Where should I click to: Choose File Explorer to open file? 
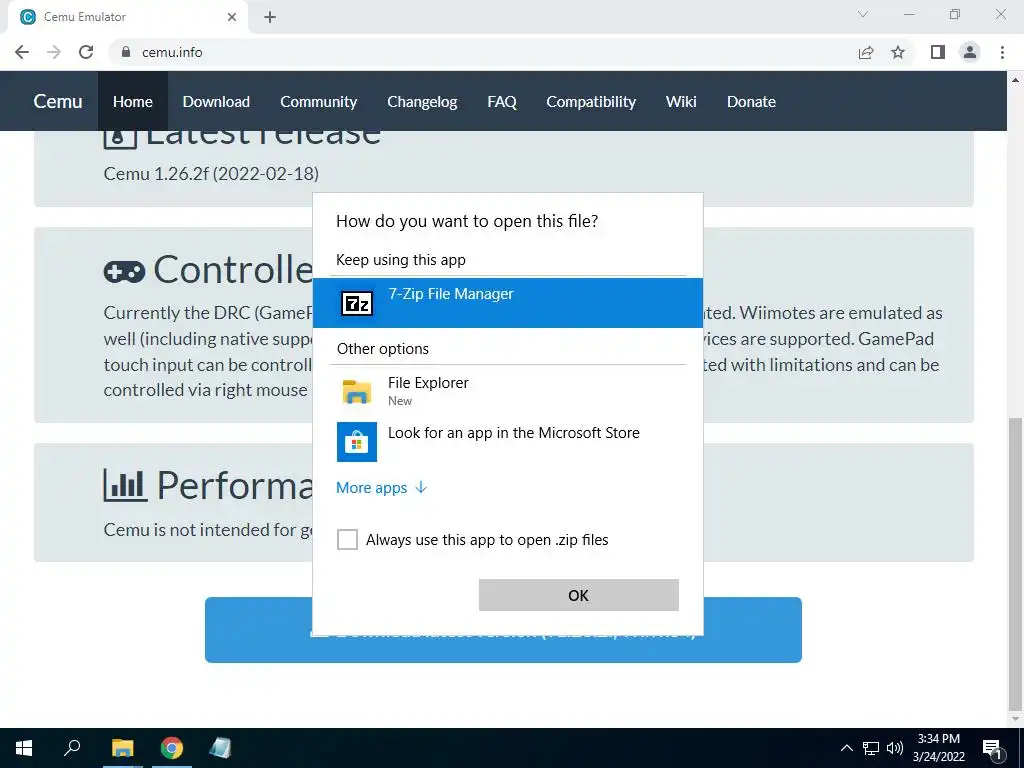coord(507,391)
